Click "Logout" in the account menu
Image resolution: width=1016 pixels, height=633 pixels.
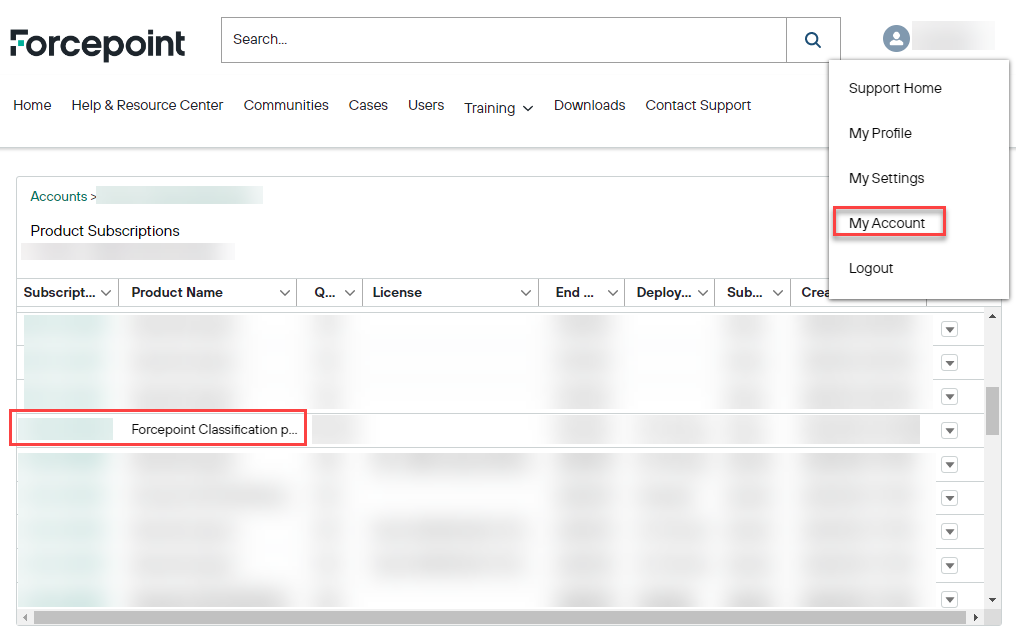870,268
